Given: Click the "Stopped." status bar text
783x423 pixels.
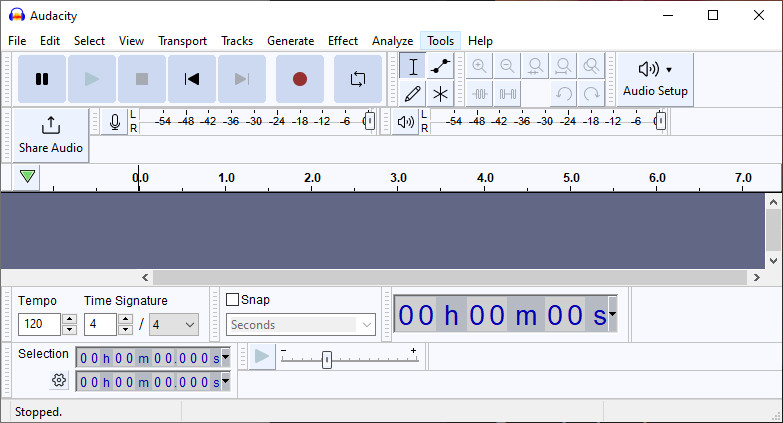Looking at the screenshot, I should [x=38, y=412].
